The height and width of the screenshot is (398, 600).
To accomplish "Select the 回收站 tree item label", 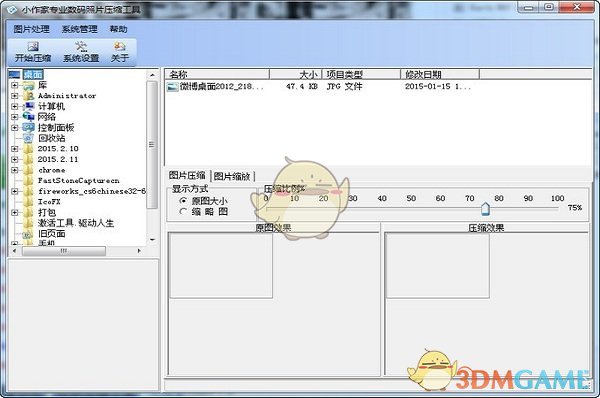I will [51, 138].
